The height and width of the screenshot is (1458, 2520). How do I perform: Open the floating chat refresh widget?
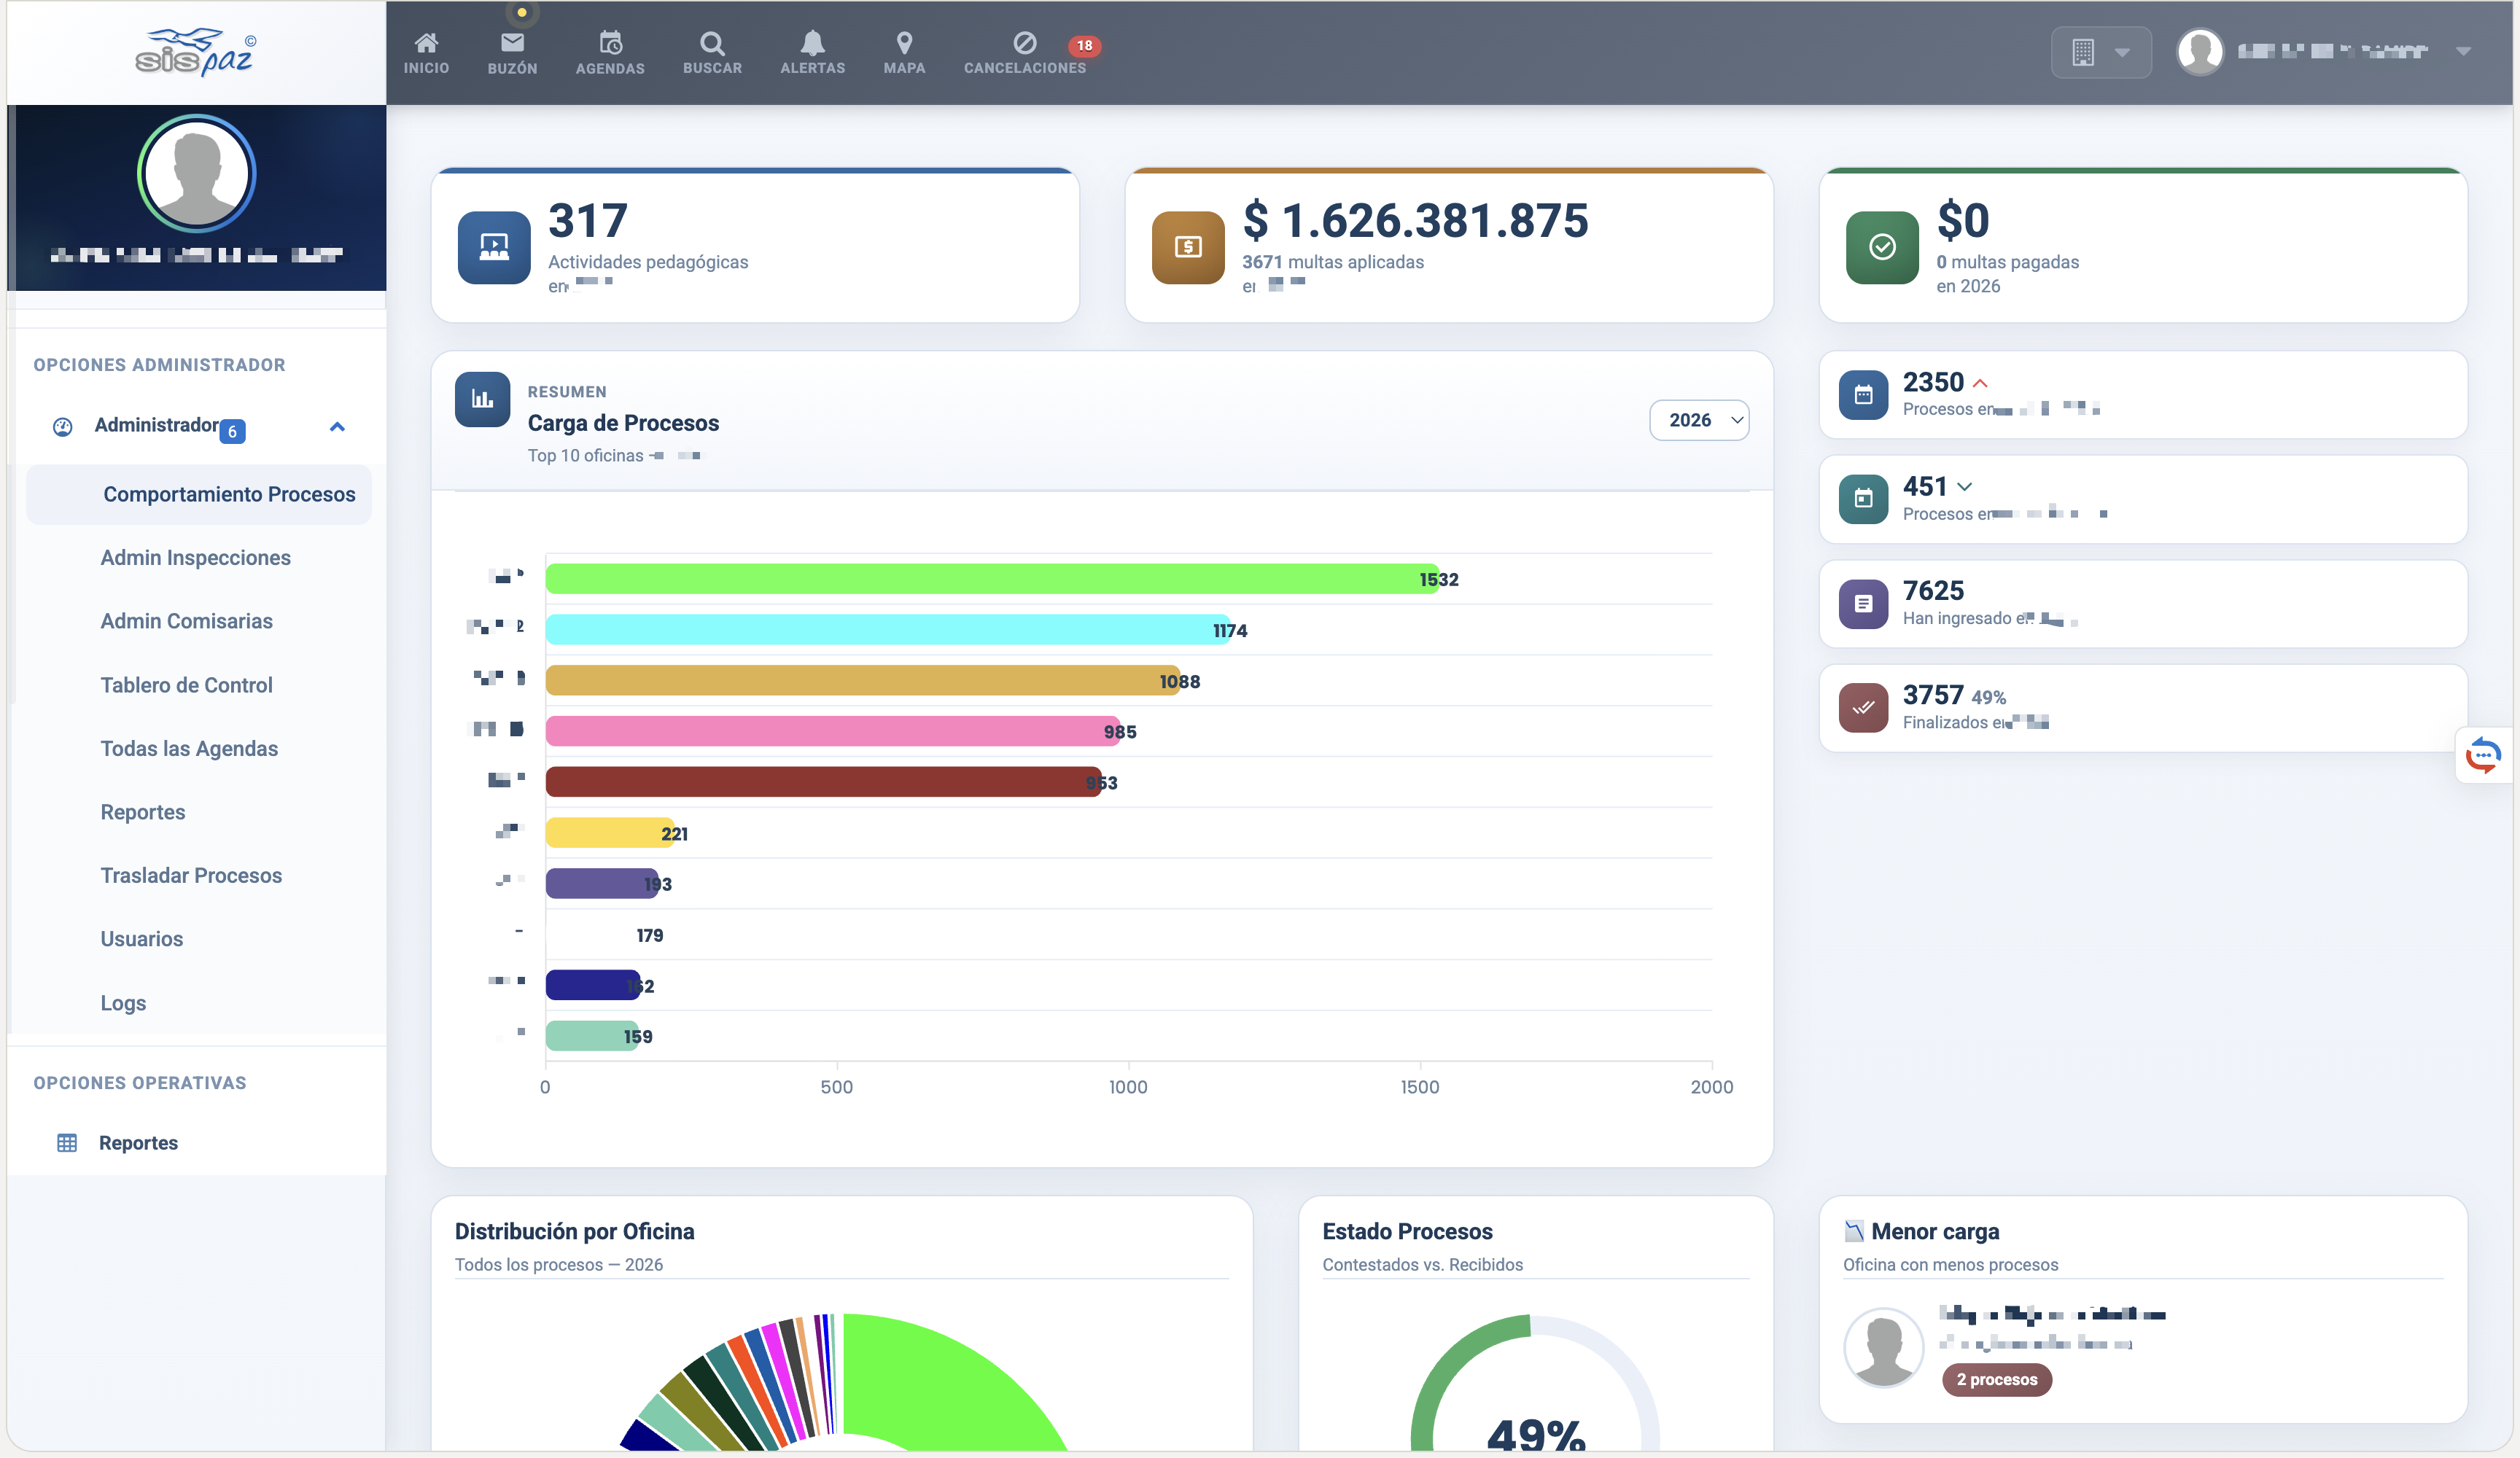[2484, 756]
